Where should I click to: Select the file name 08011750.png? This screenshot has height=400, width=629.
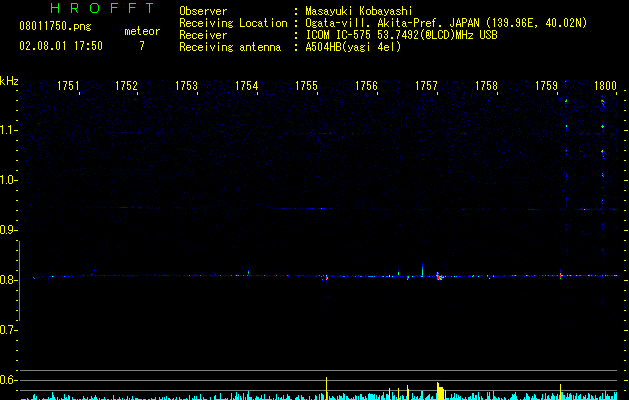(55, 26)
